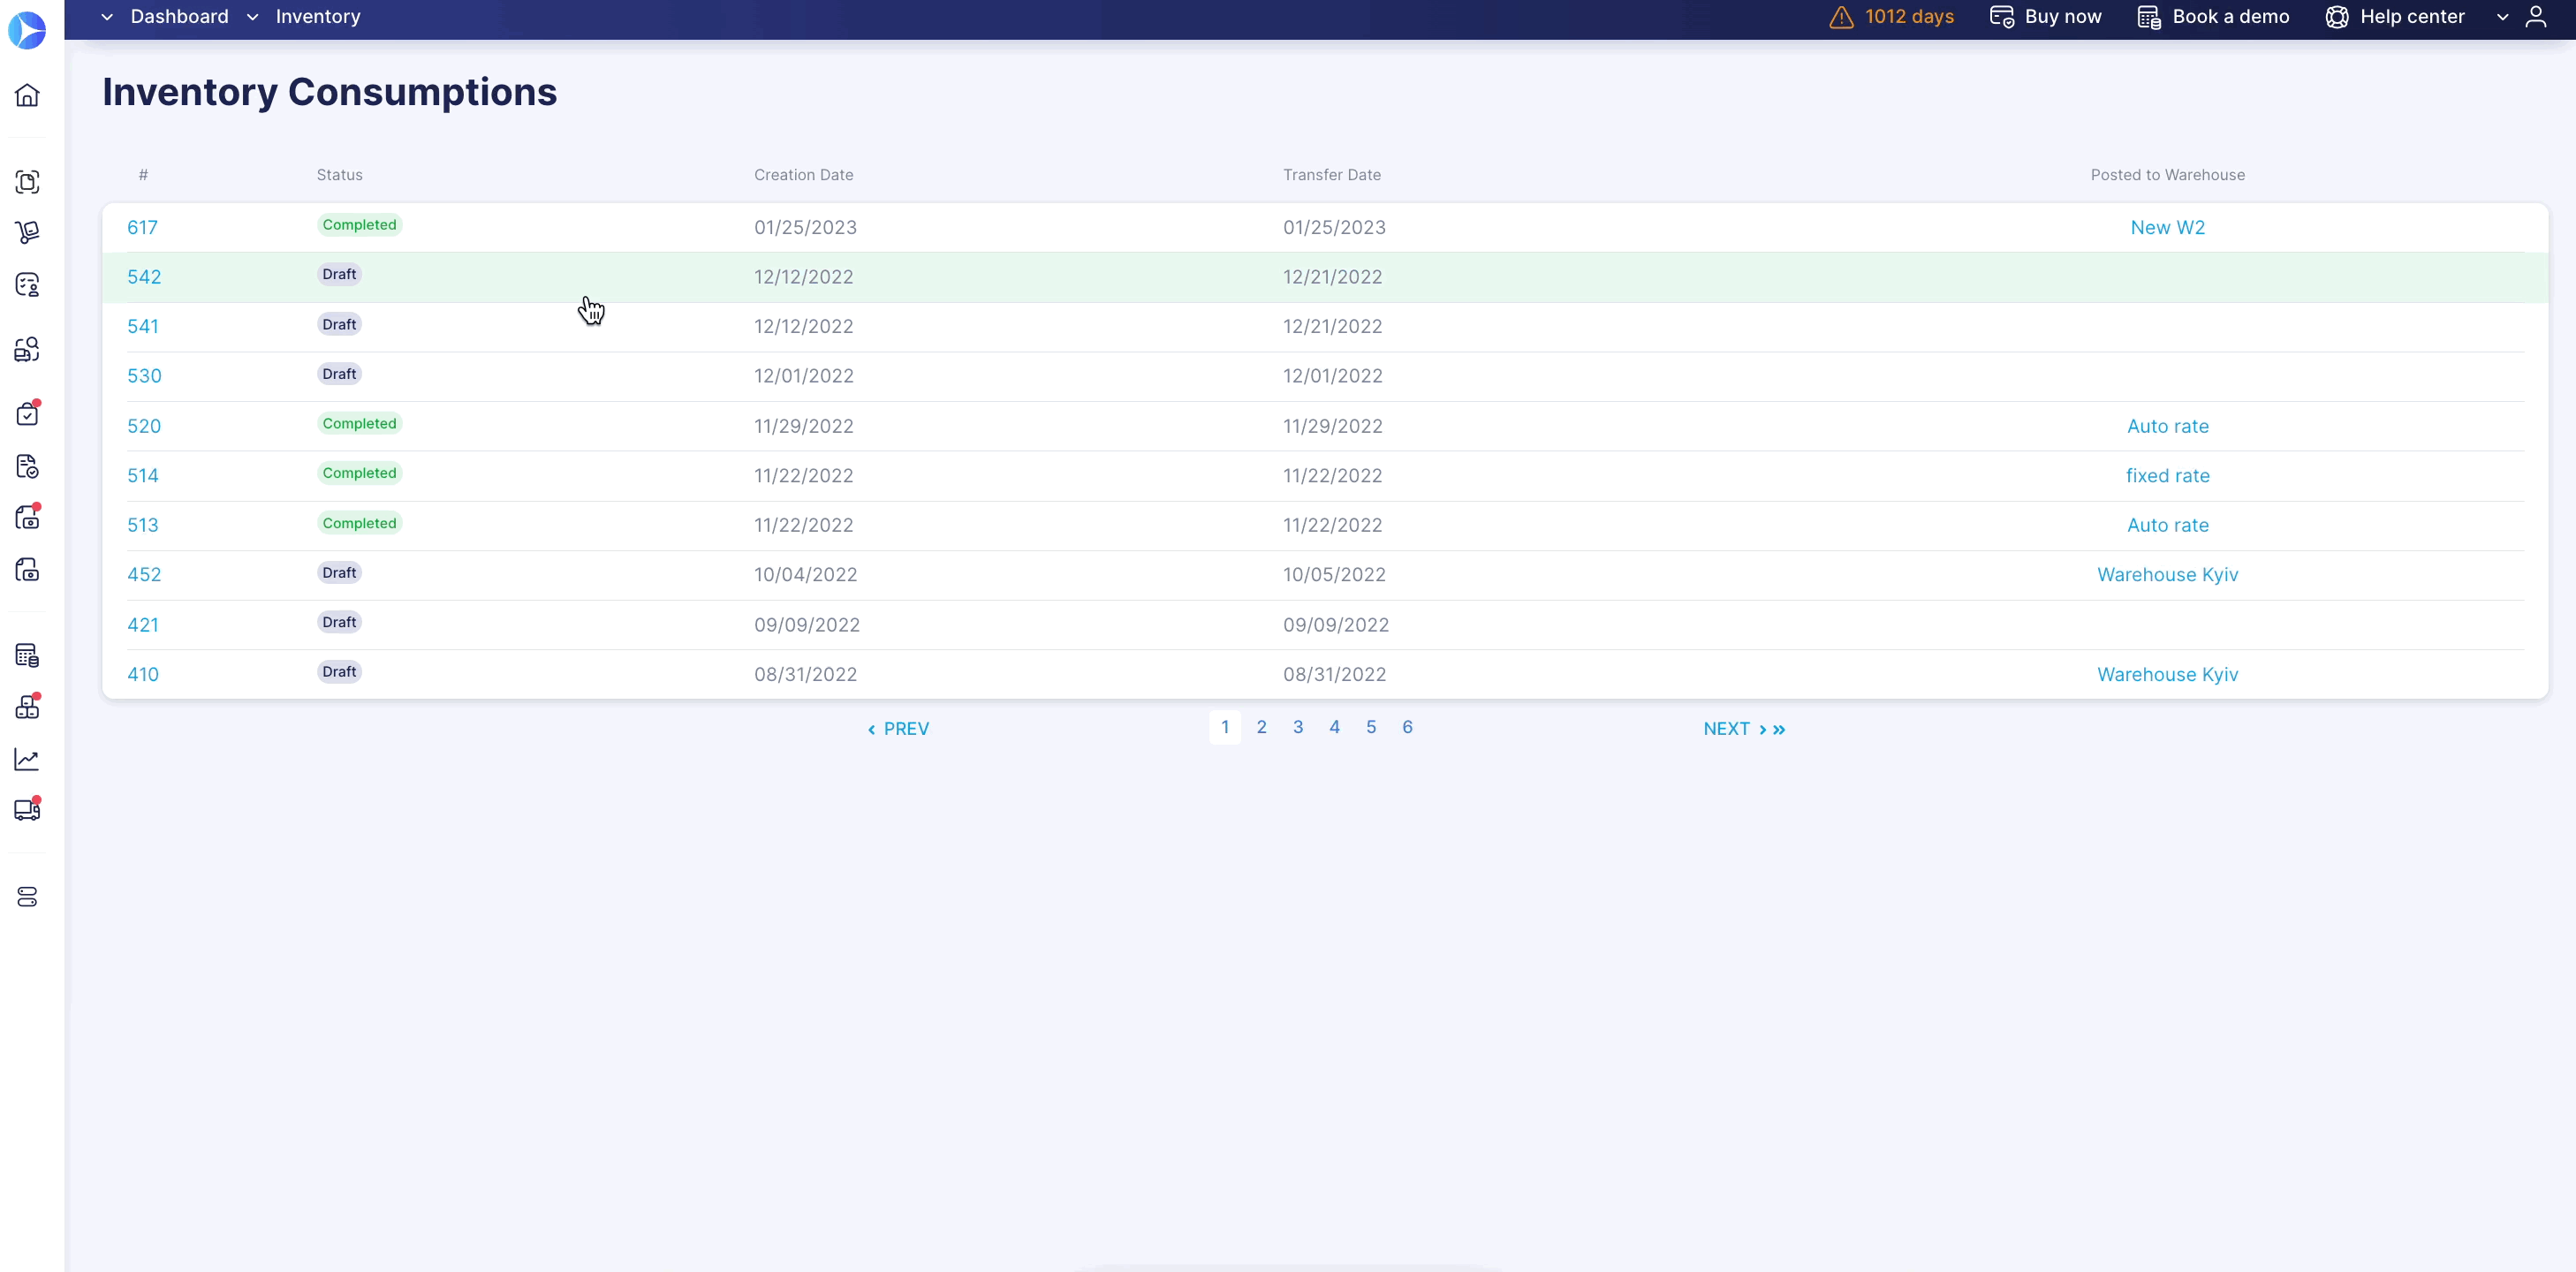
Task: Open consumption number 541
Action: click(x=143, y=326)
